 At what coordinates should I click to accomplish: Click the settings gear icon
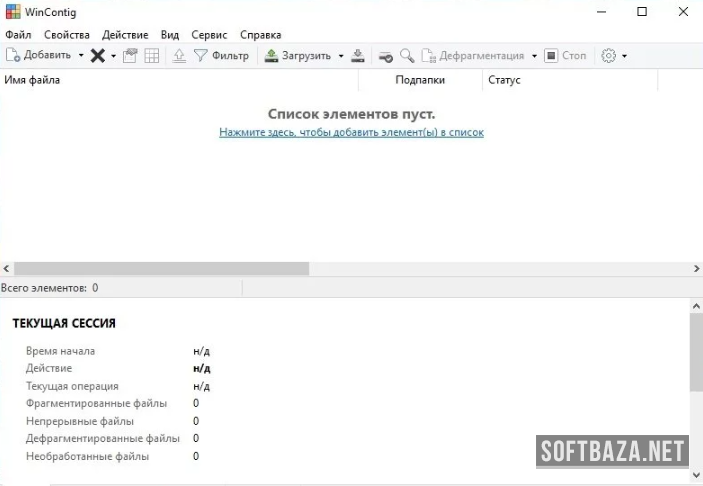coord(608,56)
